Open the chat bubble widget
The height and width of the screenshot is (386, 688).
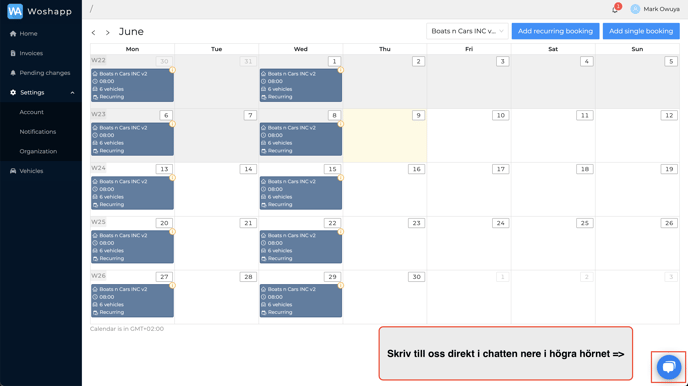click(x=669, y=367)
